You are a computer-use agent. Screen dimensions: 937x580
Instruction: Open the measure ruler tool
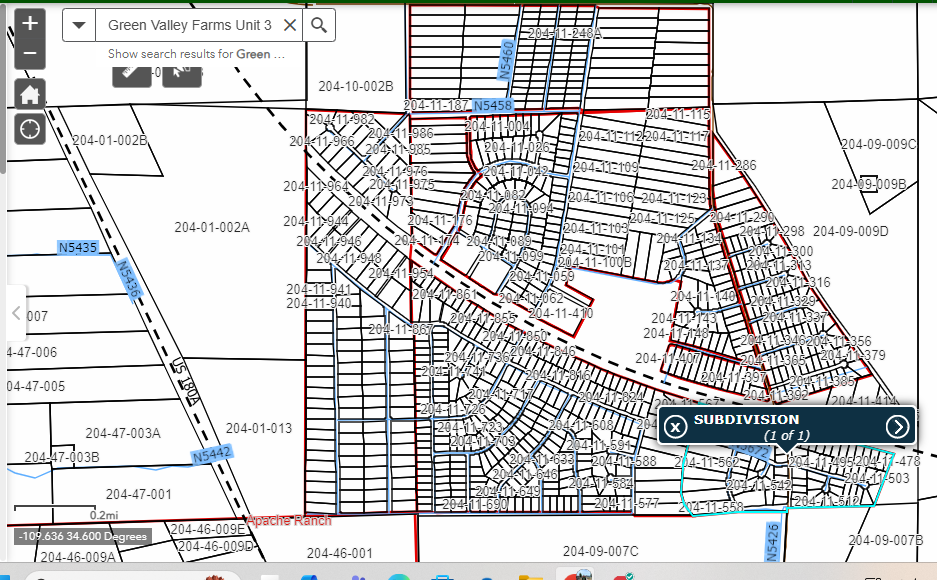coord(131,72)
